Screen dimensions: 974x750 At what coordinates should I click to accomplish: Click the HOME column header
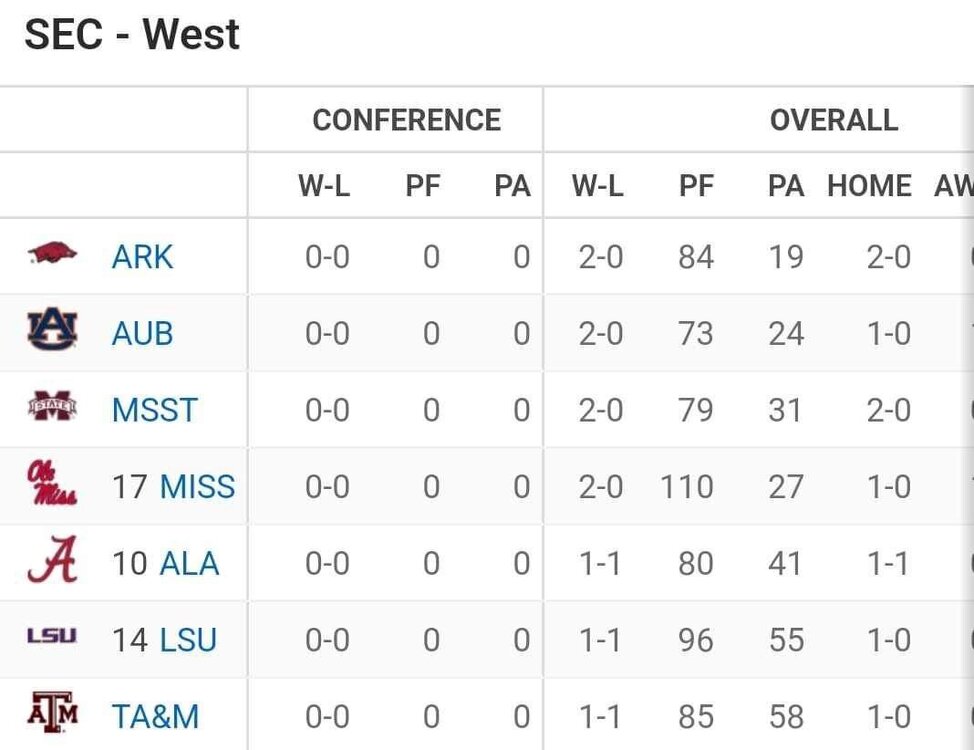[x=869, y=186]
